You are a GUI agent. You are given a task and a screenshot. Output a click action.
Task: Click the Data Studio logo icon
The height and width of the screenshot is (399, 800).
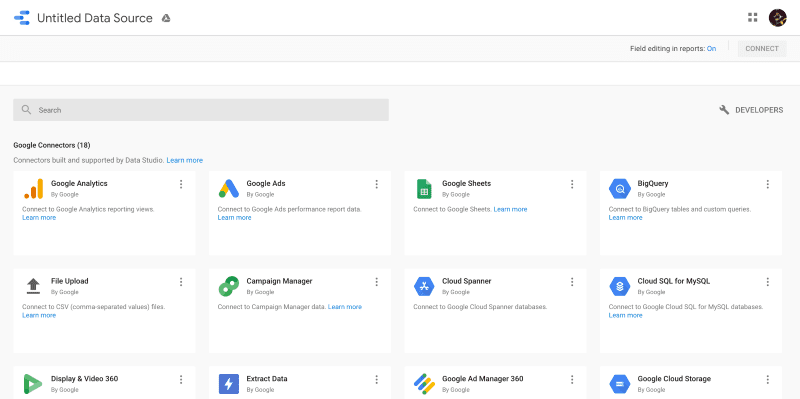click(22, 18)
